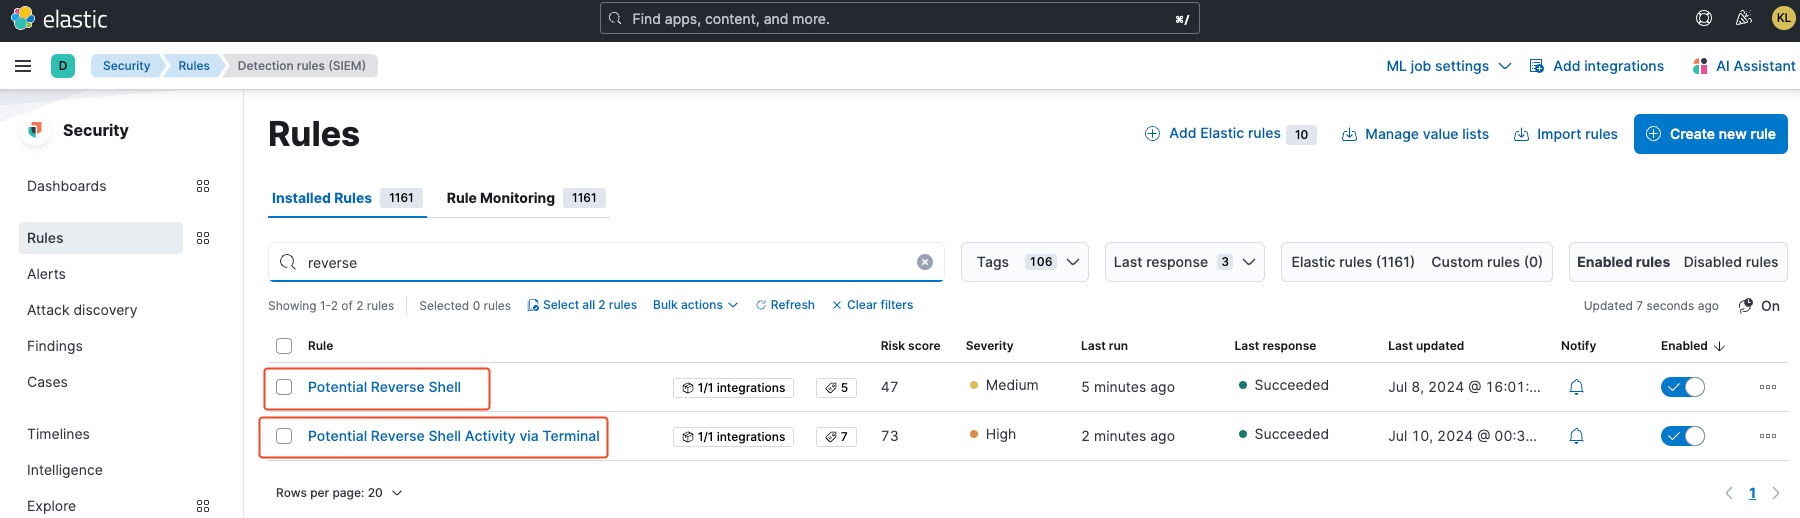The image size is (1800, 518).
Task: Open the newsfeed icon
Action: pos(1744,18)
